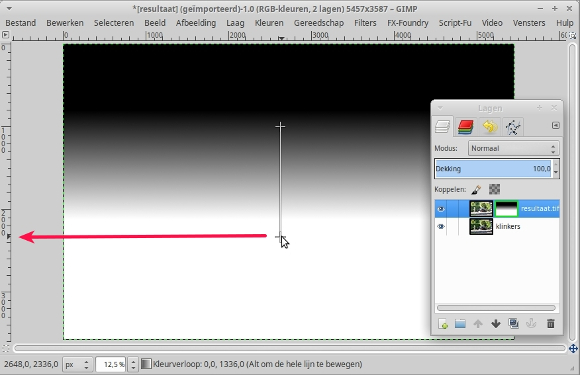Toggle lock alpha channel checker icon

tap(494, 189)
